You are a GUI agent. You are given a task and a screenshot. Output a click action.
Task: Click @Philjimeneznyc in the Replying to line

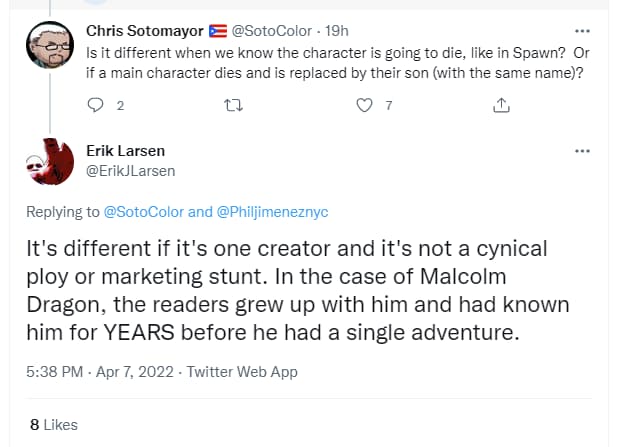click(272, 212)
